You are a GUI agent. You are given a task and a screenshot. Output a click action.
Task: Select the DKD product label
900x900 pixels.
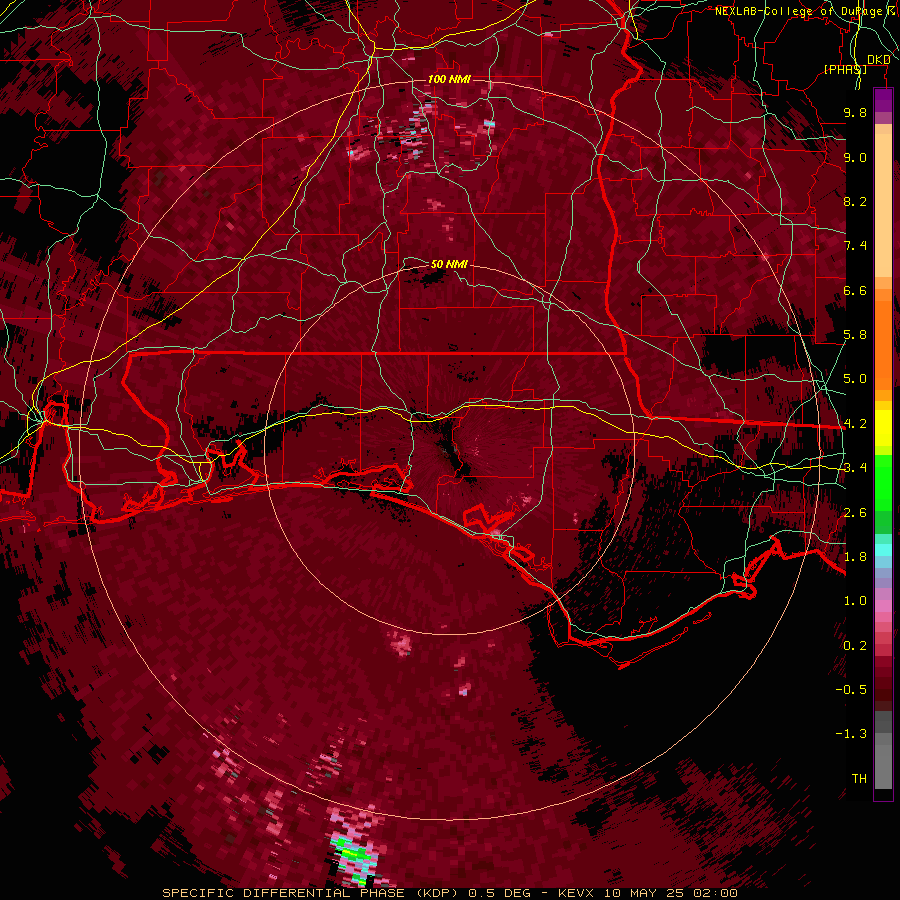point(878,60)
